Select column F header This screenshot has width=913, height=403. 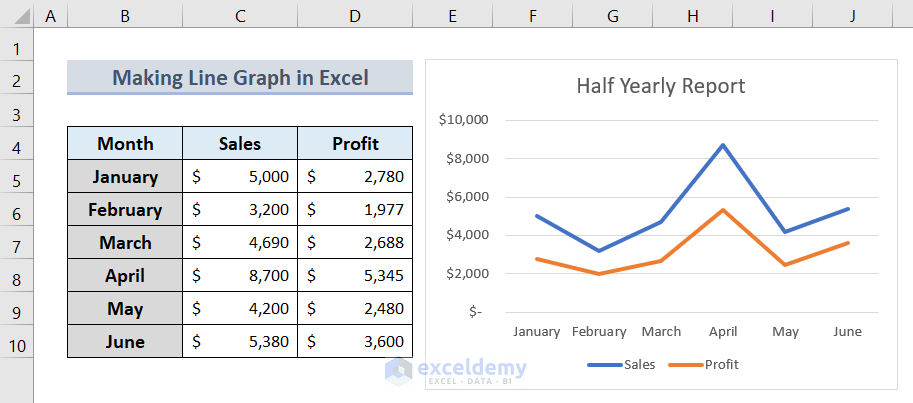coord(532,17)
